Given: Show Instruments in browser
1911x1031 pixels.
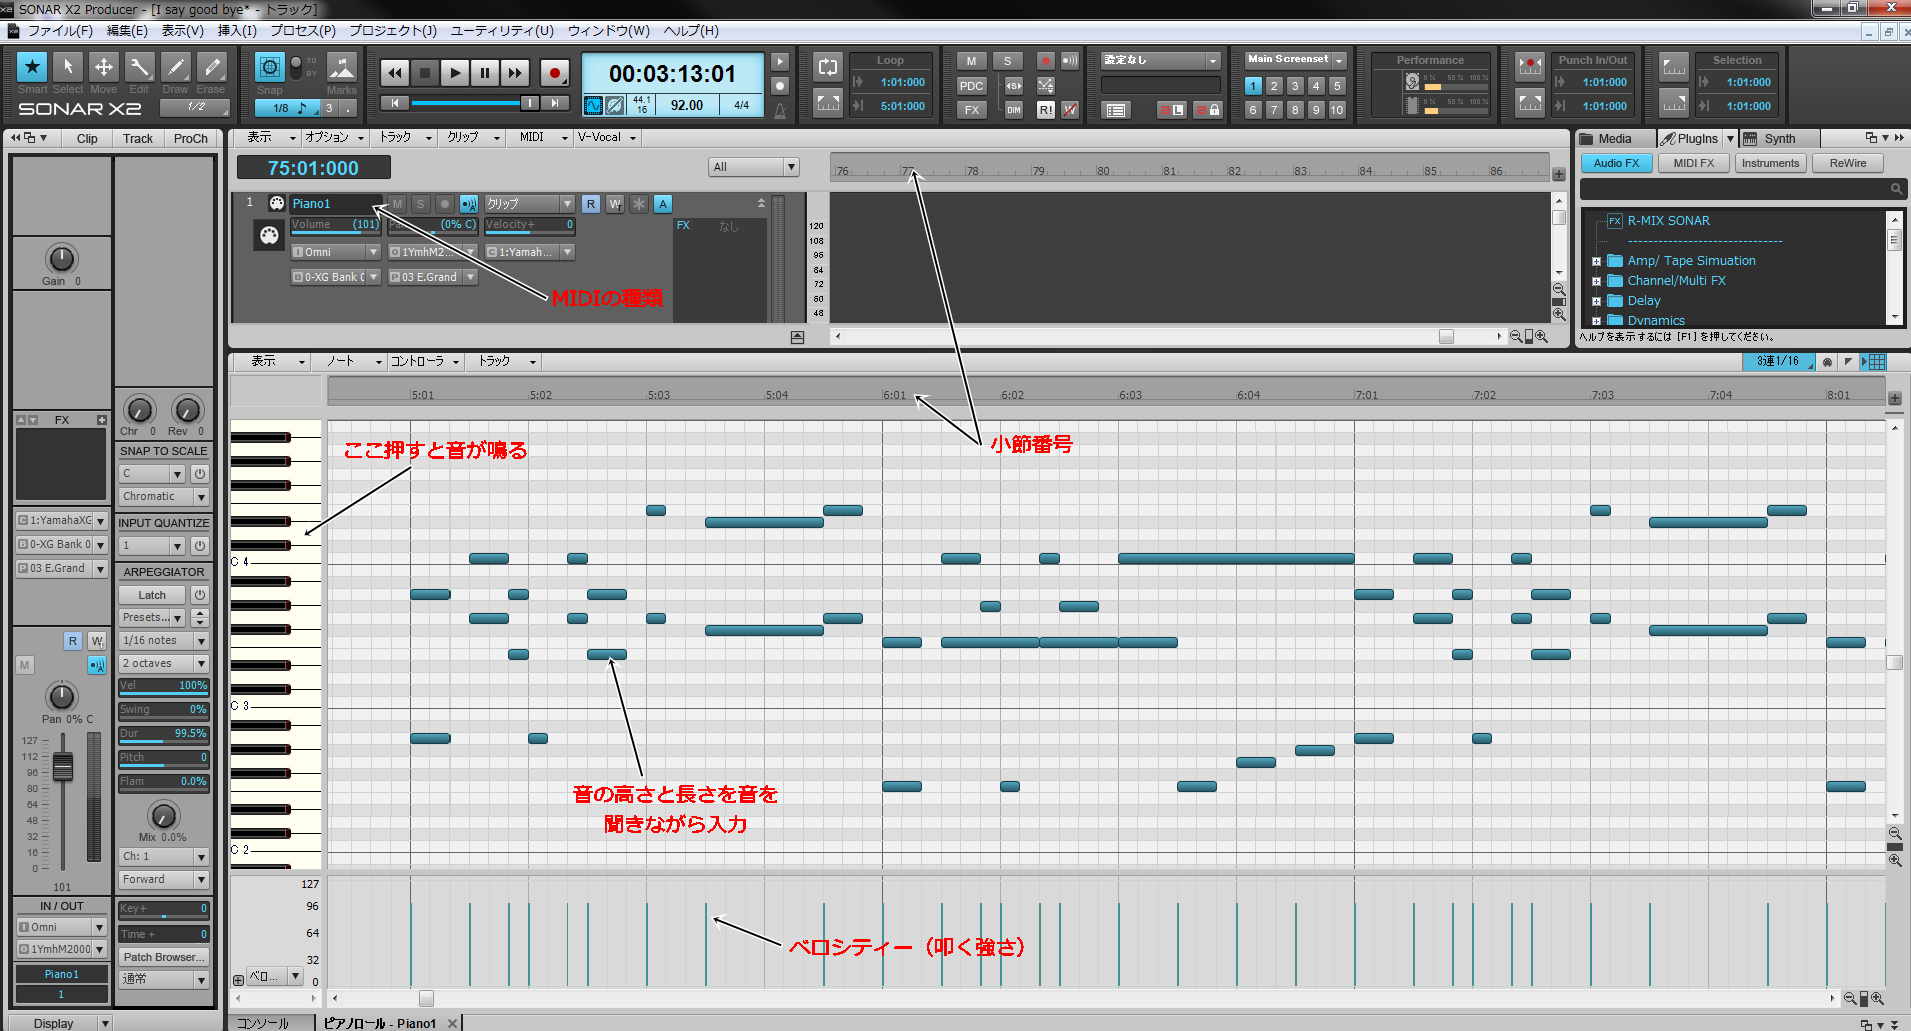Looking at the screenshot, I should (x=1770, y=163).
